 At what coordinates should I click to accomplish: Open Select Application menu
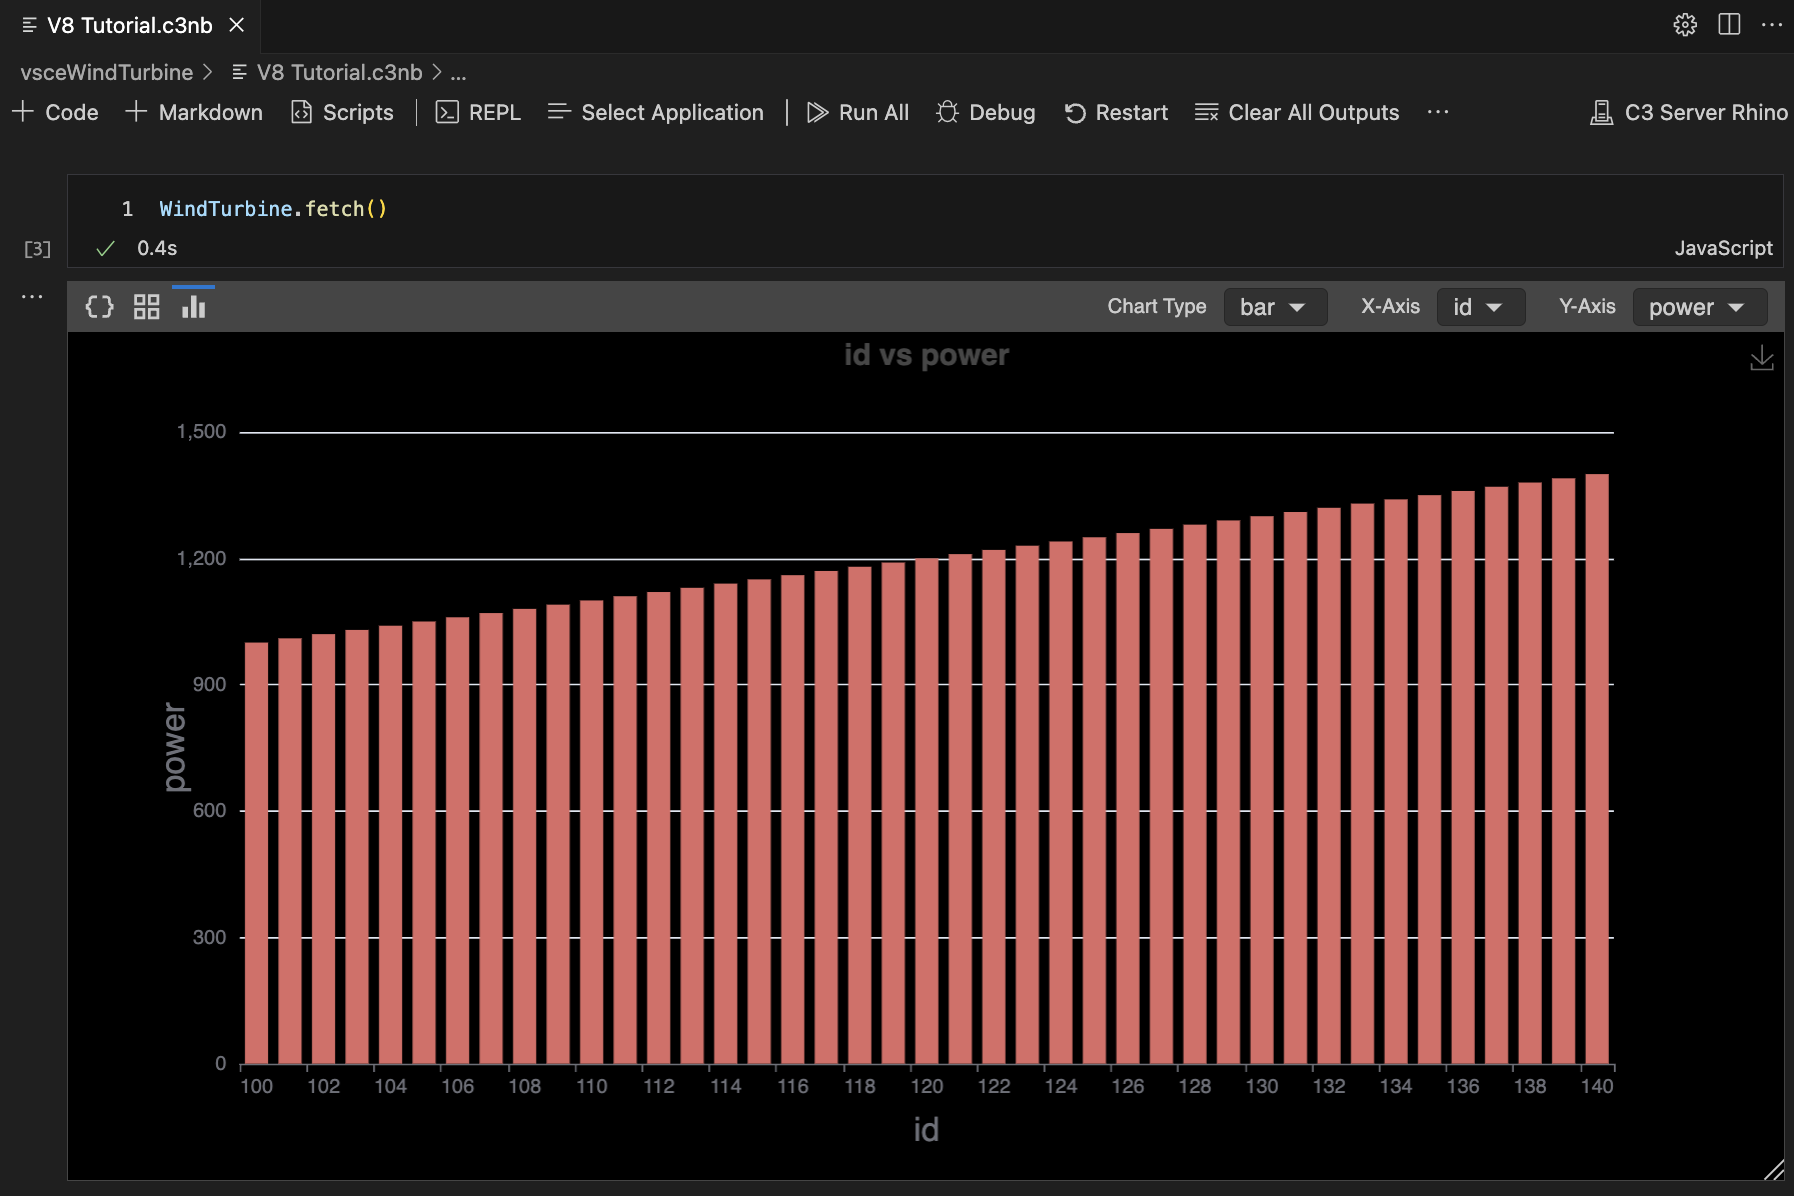click(x=655, y=112)
